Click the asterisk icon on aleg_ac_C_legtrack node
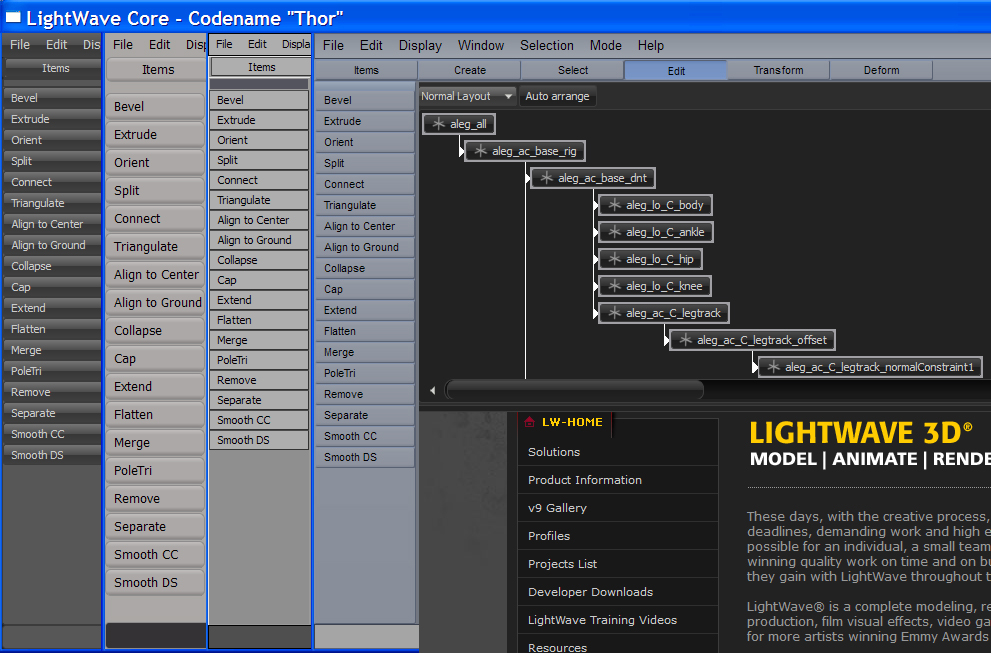The width and height of the screenshot is (991, 653). click(x=614, y=313)
